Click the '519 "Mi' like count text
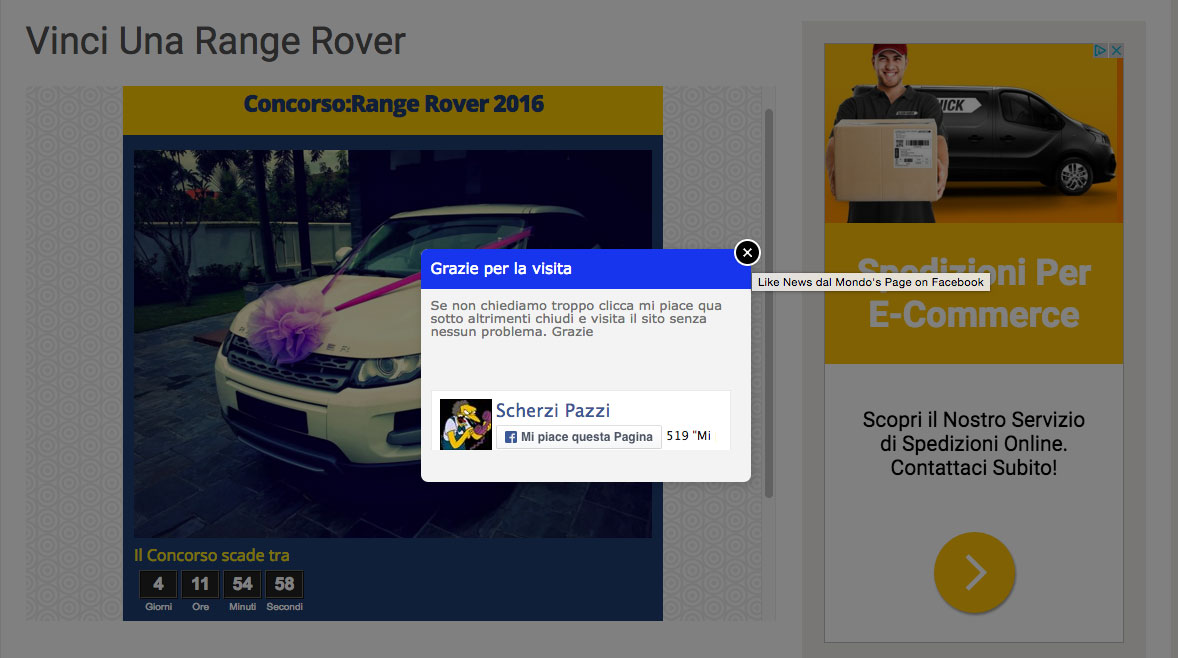Screen dimensions: 1178x658 pyautogui.click(x=688, y=436)
